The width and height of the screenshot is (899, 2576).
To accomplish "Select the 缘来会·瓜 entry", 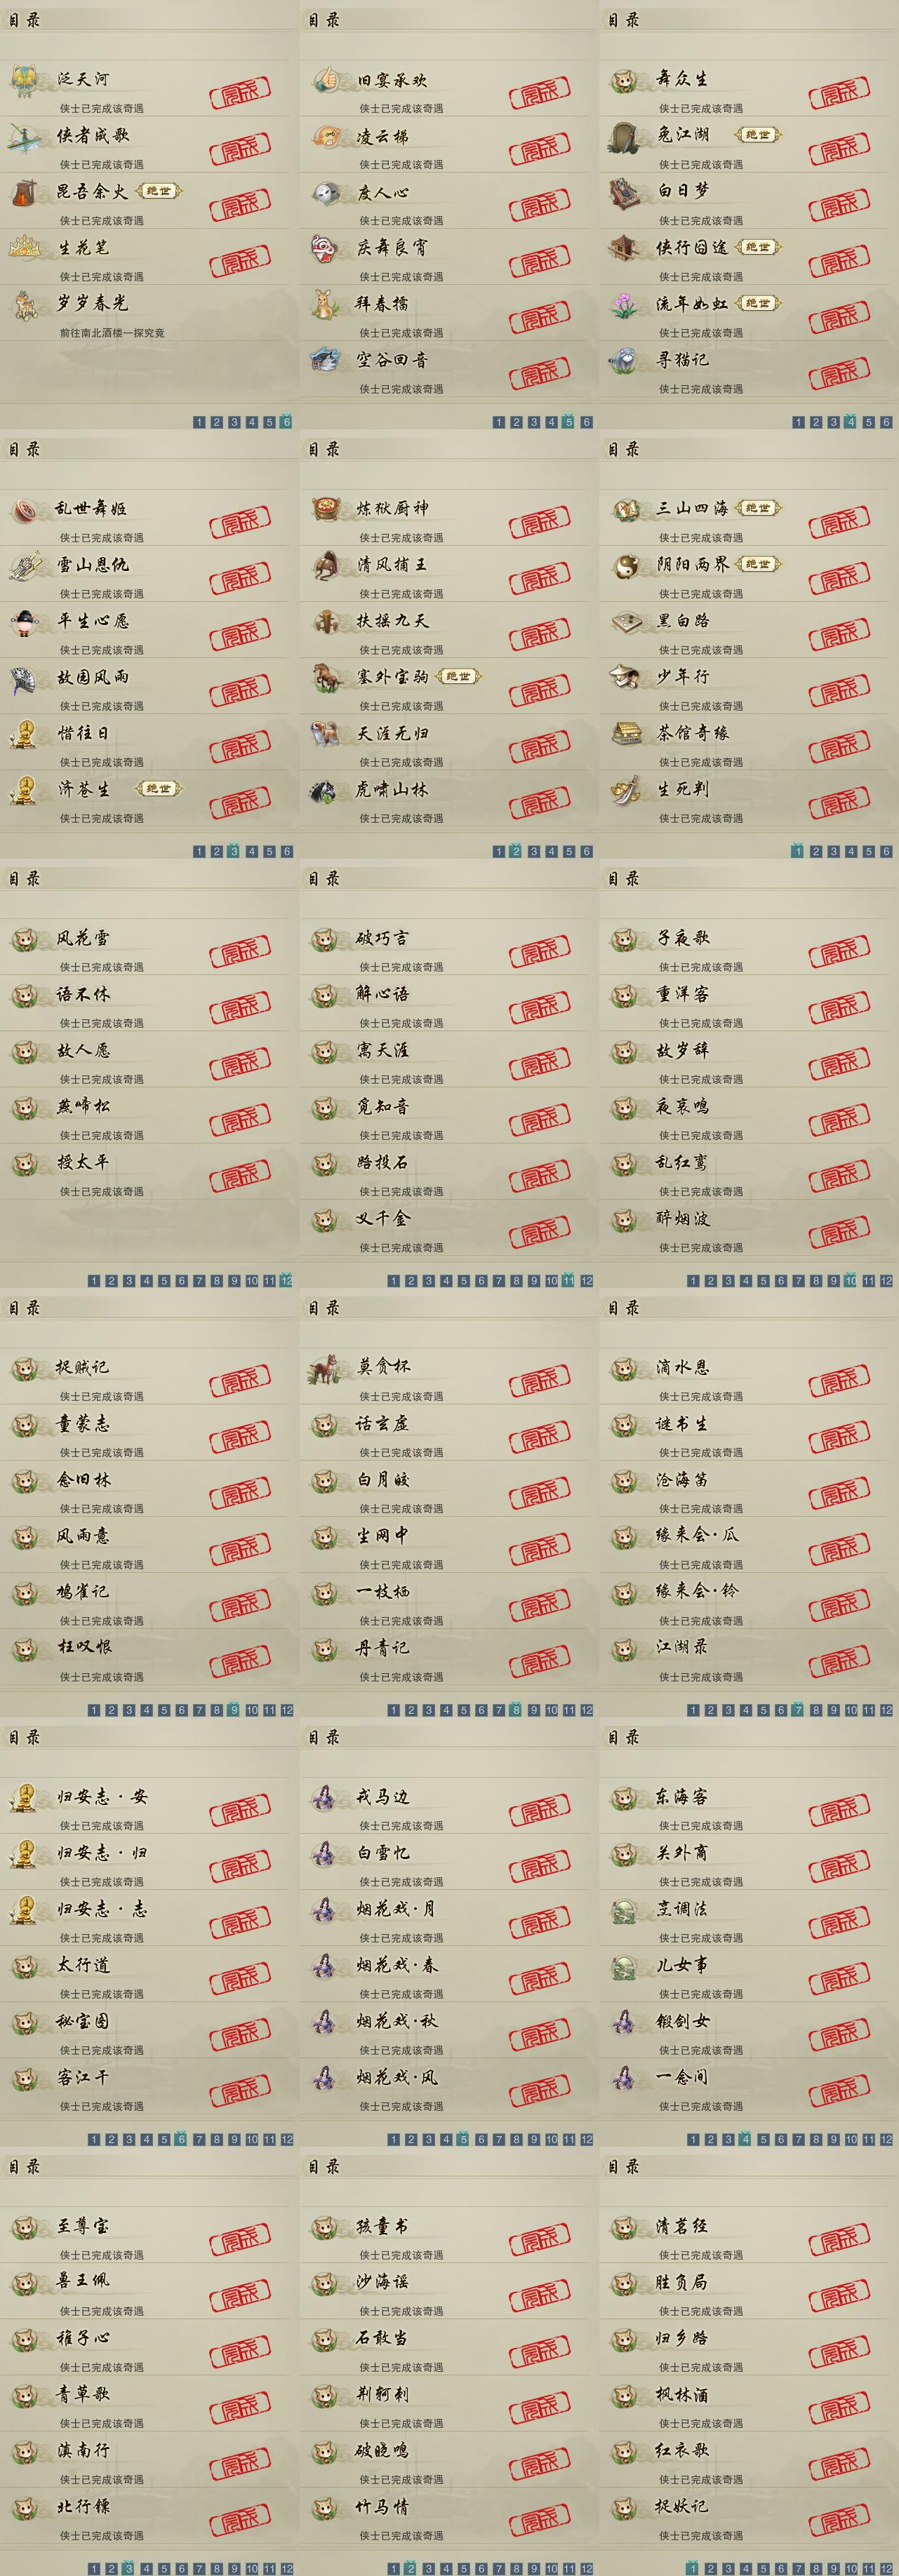I will coord(698,1535).
